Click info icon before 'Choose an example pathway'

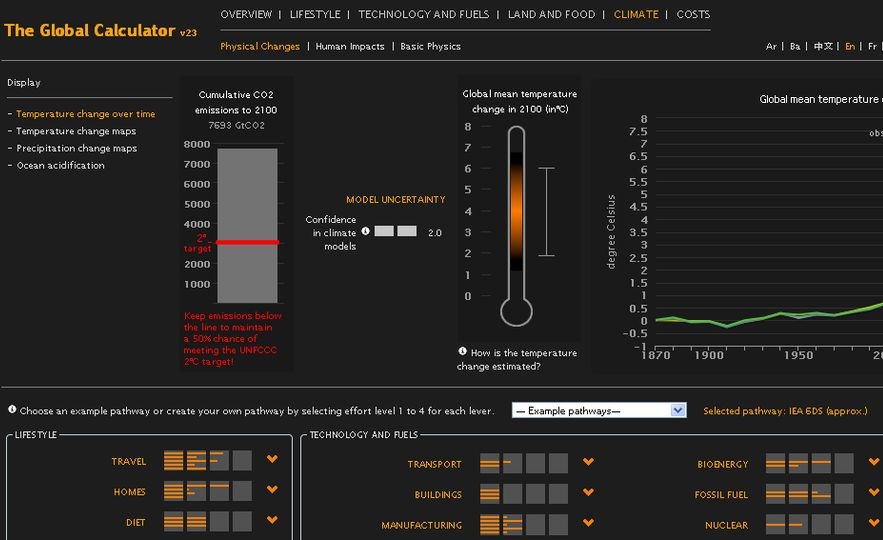click(12, 410)
